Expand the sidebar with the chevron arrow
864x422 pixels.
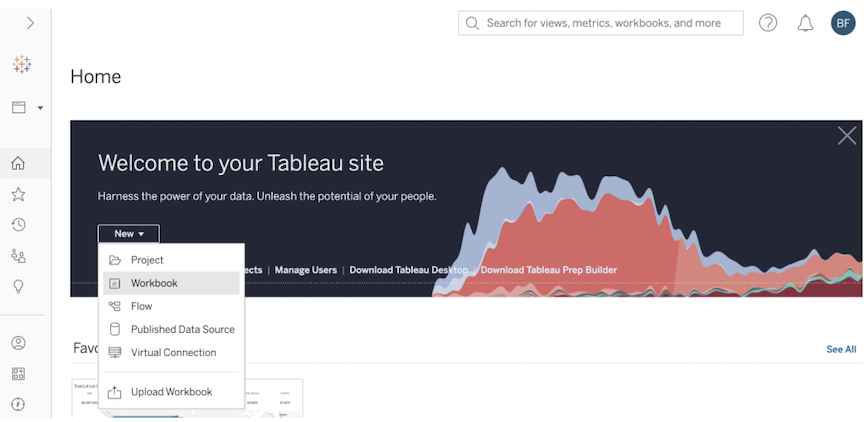click(30, 23)
